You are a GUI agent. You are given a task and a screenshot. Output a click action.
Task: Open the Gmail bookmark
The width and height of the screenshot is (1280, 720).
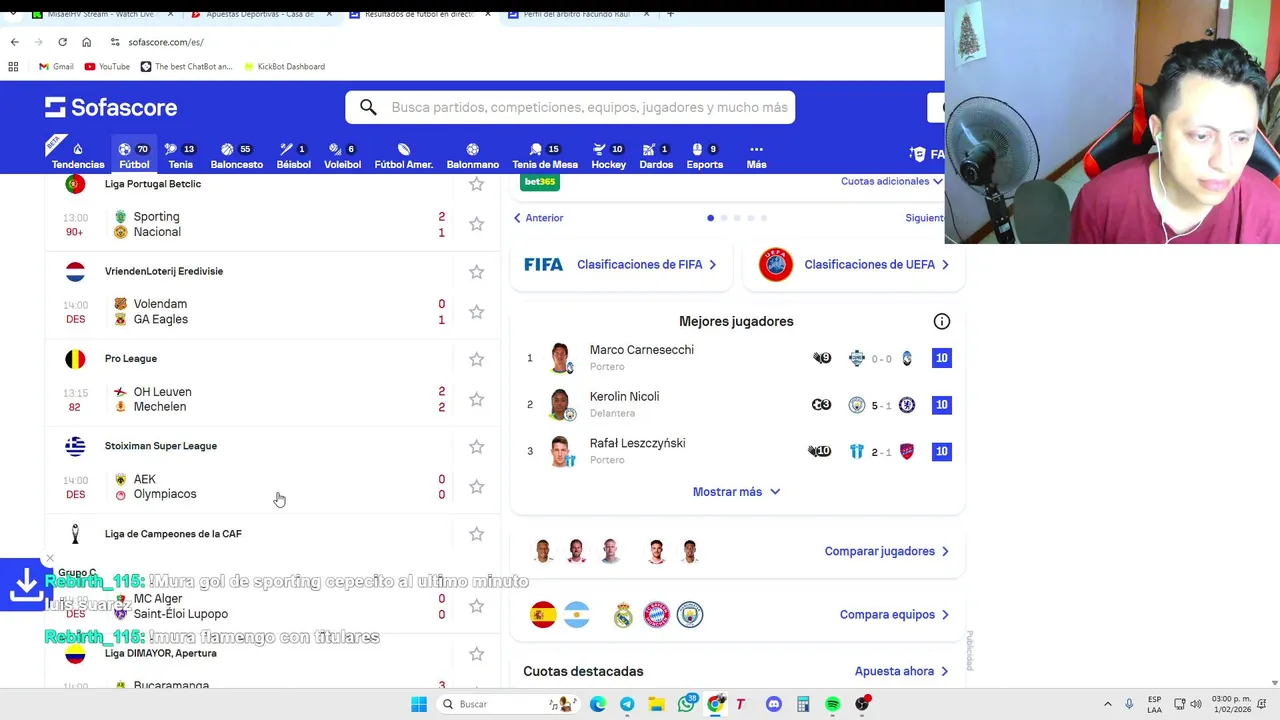[56, 66]
